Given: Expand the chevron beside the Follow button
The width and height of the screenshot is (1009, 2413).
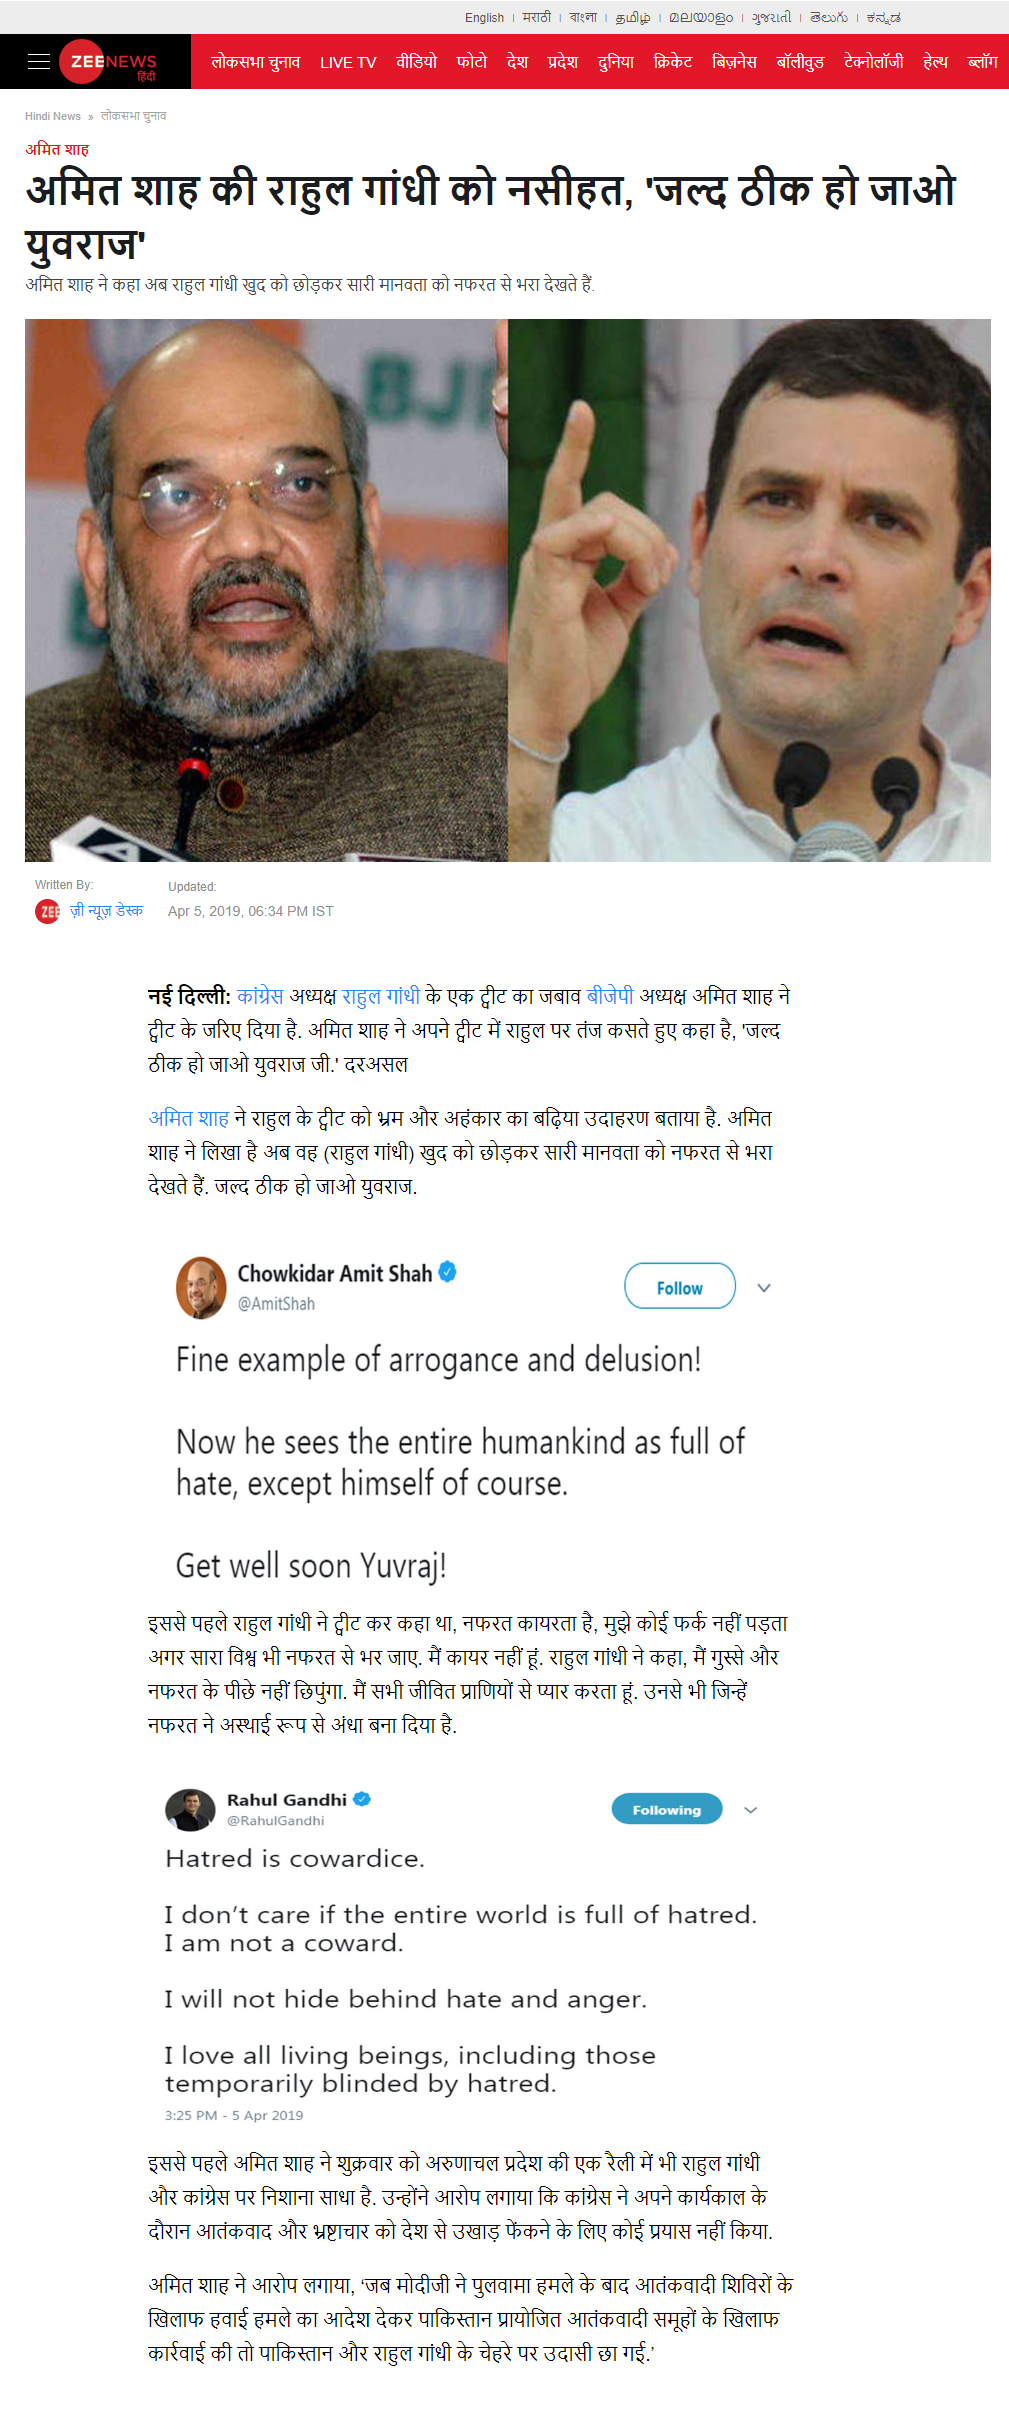Looking at the screenshot, I should [x=764, y=1288].
